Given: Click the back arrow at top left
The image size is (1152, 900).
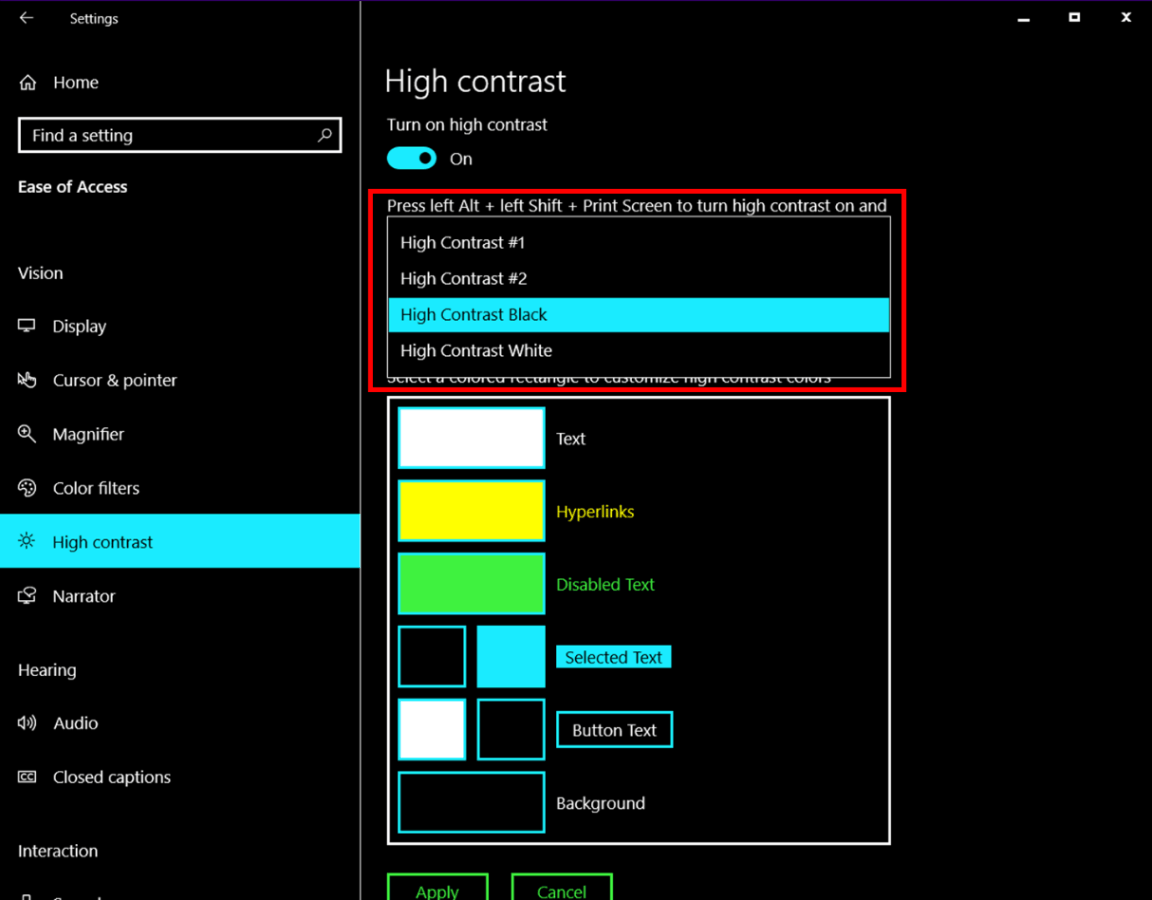Looking at the screenshot, I should click(x=27, y=17).
